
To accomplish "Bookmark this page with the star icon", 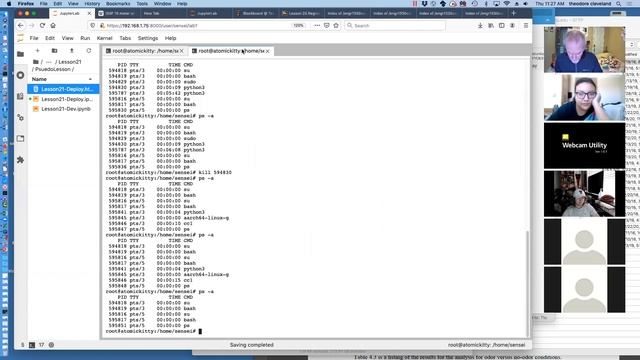I will (x=336, y=25).
